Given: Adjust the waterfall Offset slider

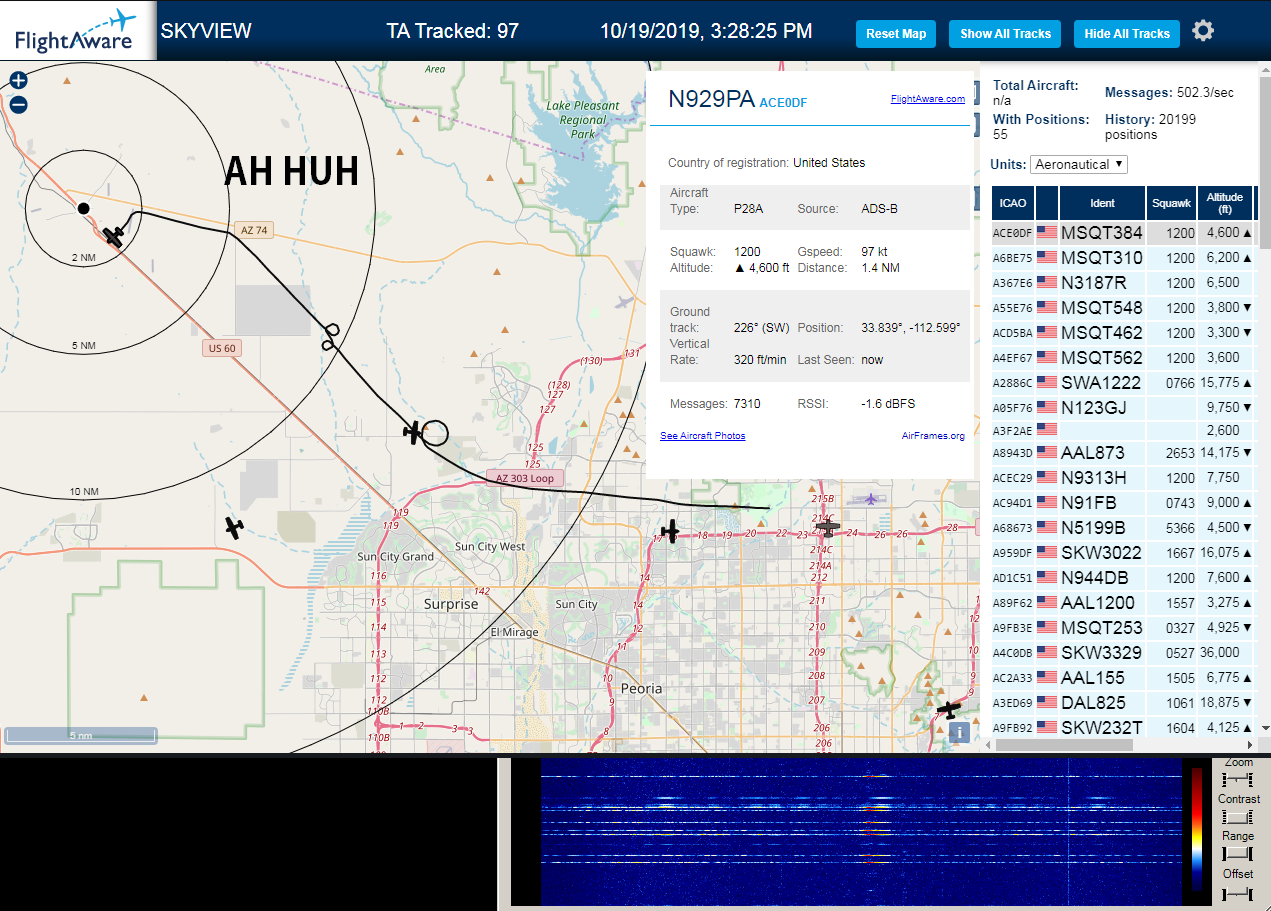Looking at the screenshot, I should tap(1237, 892).
